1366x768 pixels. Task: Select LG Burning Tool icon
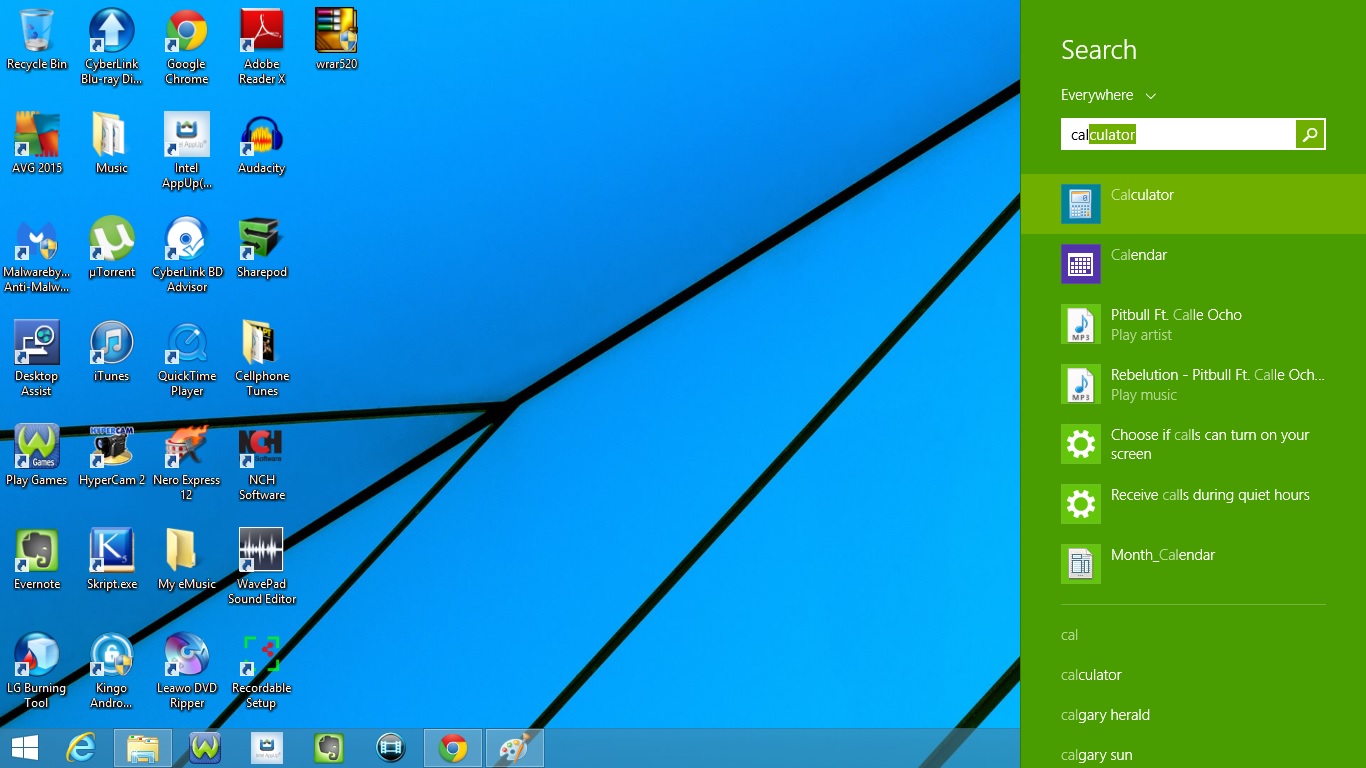37,671
